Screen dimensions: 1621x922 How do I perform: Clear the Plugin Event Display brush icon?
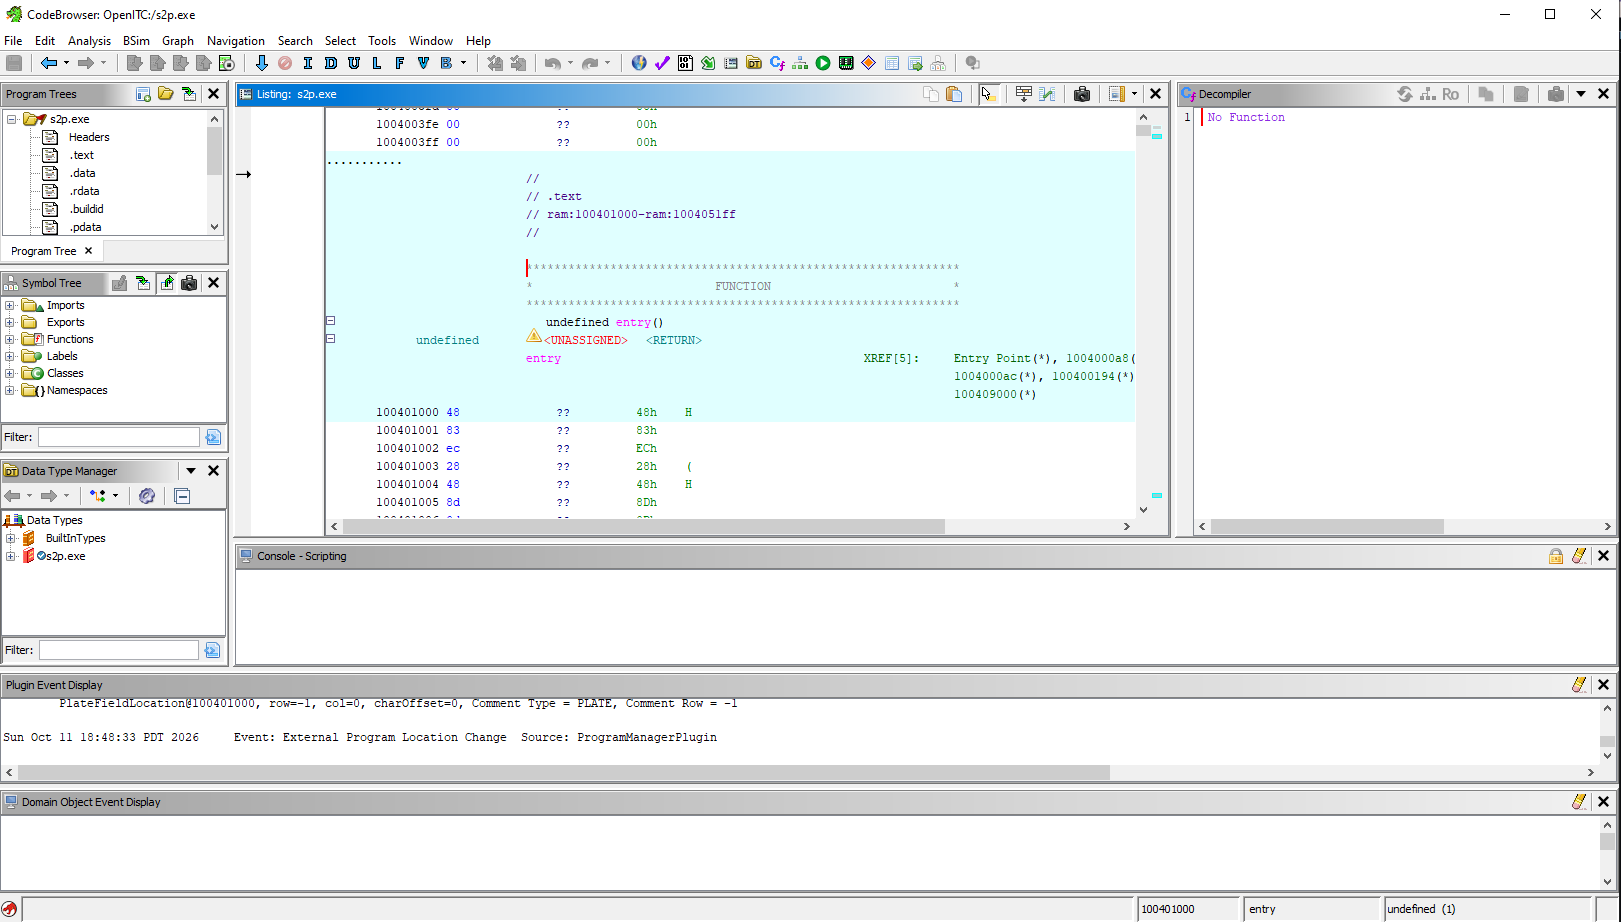(x=1579, y=685)
